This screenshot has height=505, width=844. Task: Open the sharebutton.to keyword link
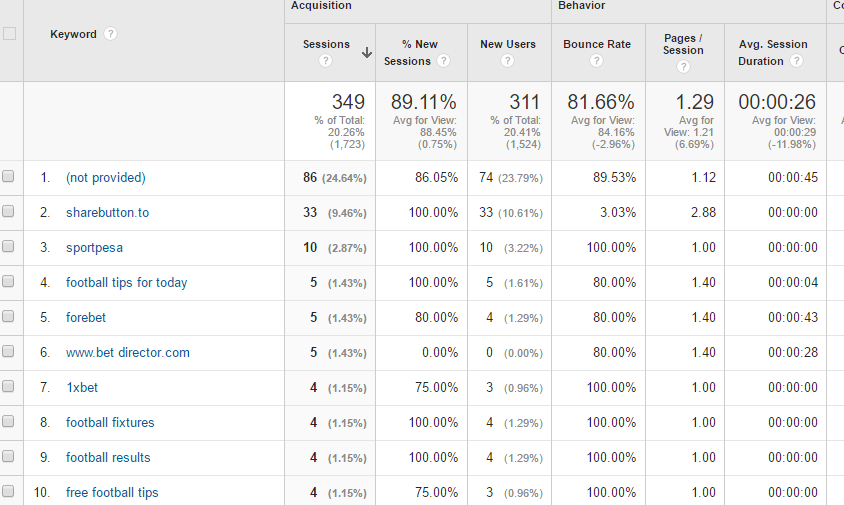[107, 213]
